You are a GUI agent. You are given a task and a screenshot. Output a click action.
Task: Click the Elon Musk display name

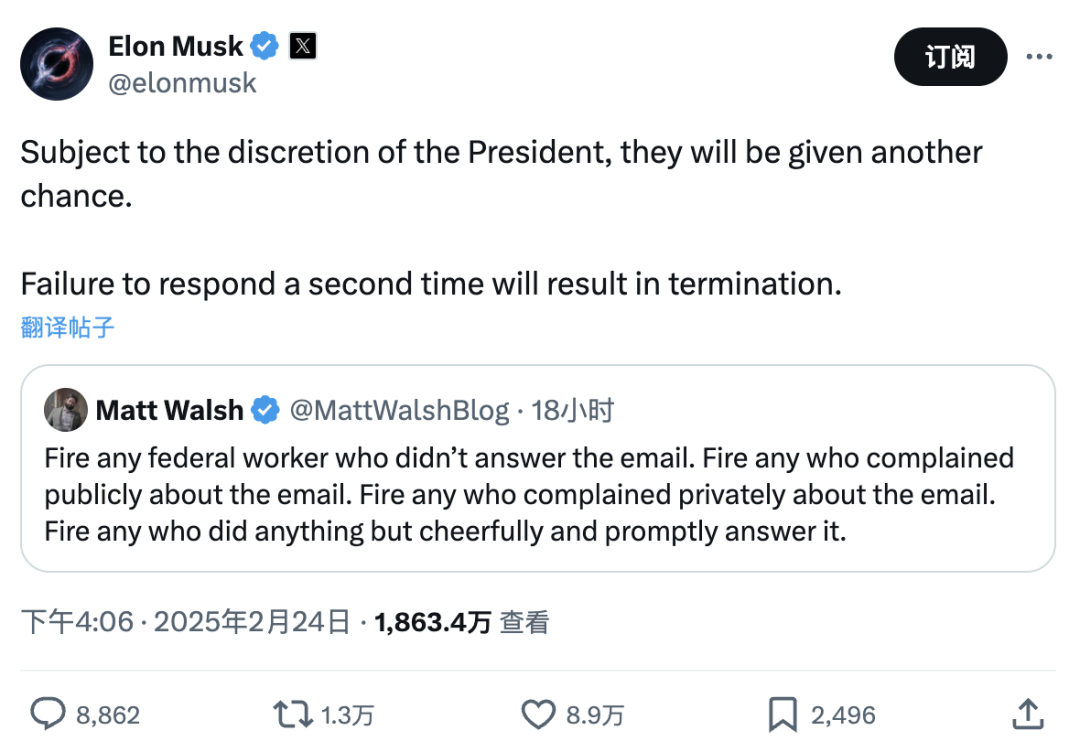click(x=176, y=46)
